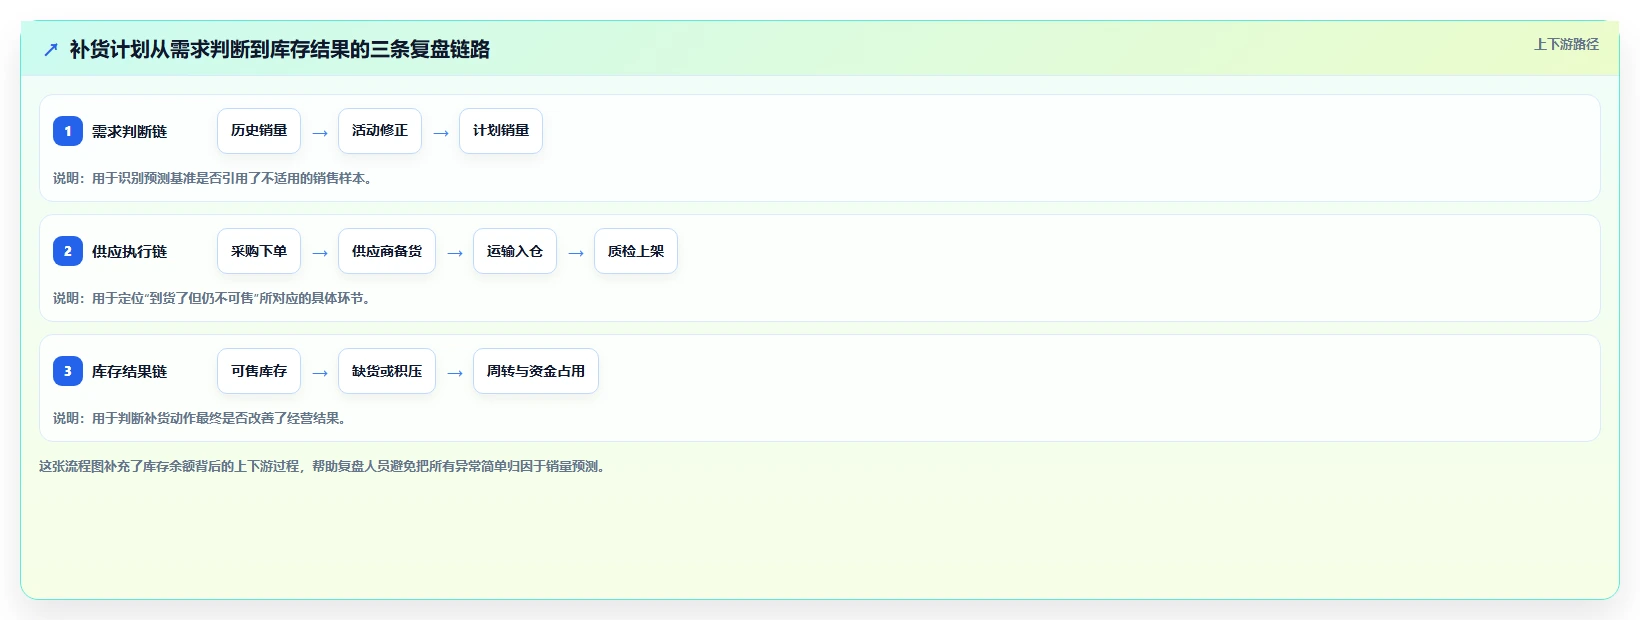The image size is (1640, 620).
Task: Select the 供应执行链 heading
Action: (129, 251)
